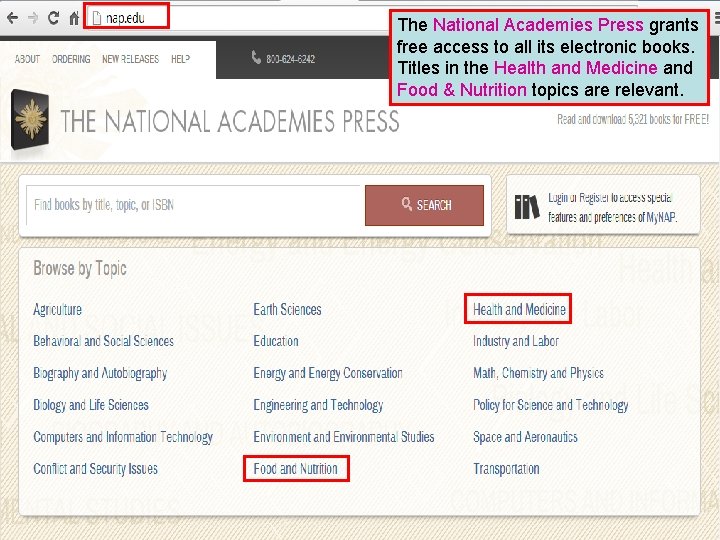Open the Health and Medicine topic
Screen dimensions: 720x540
[519, 309]
